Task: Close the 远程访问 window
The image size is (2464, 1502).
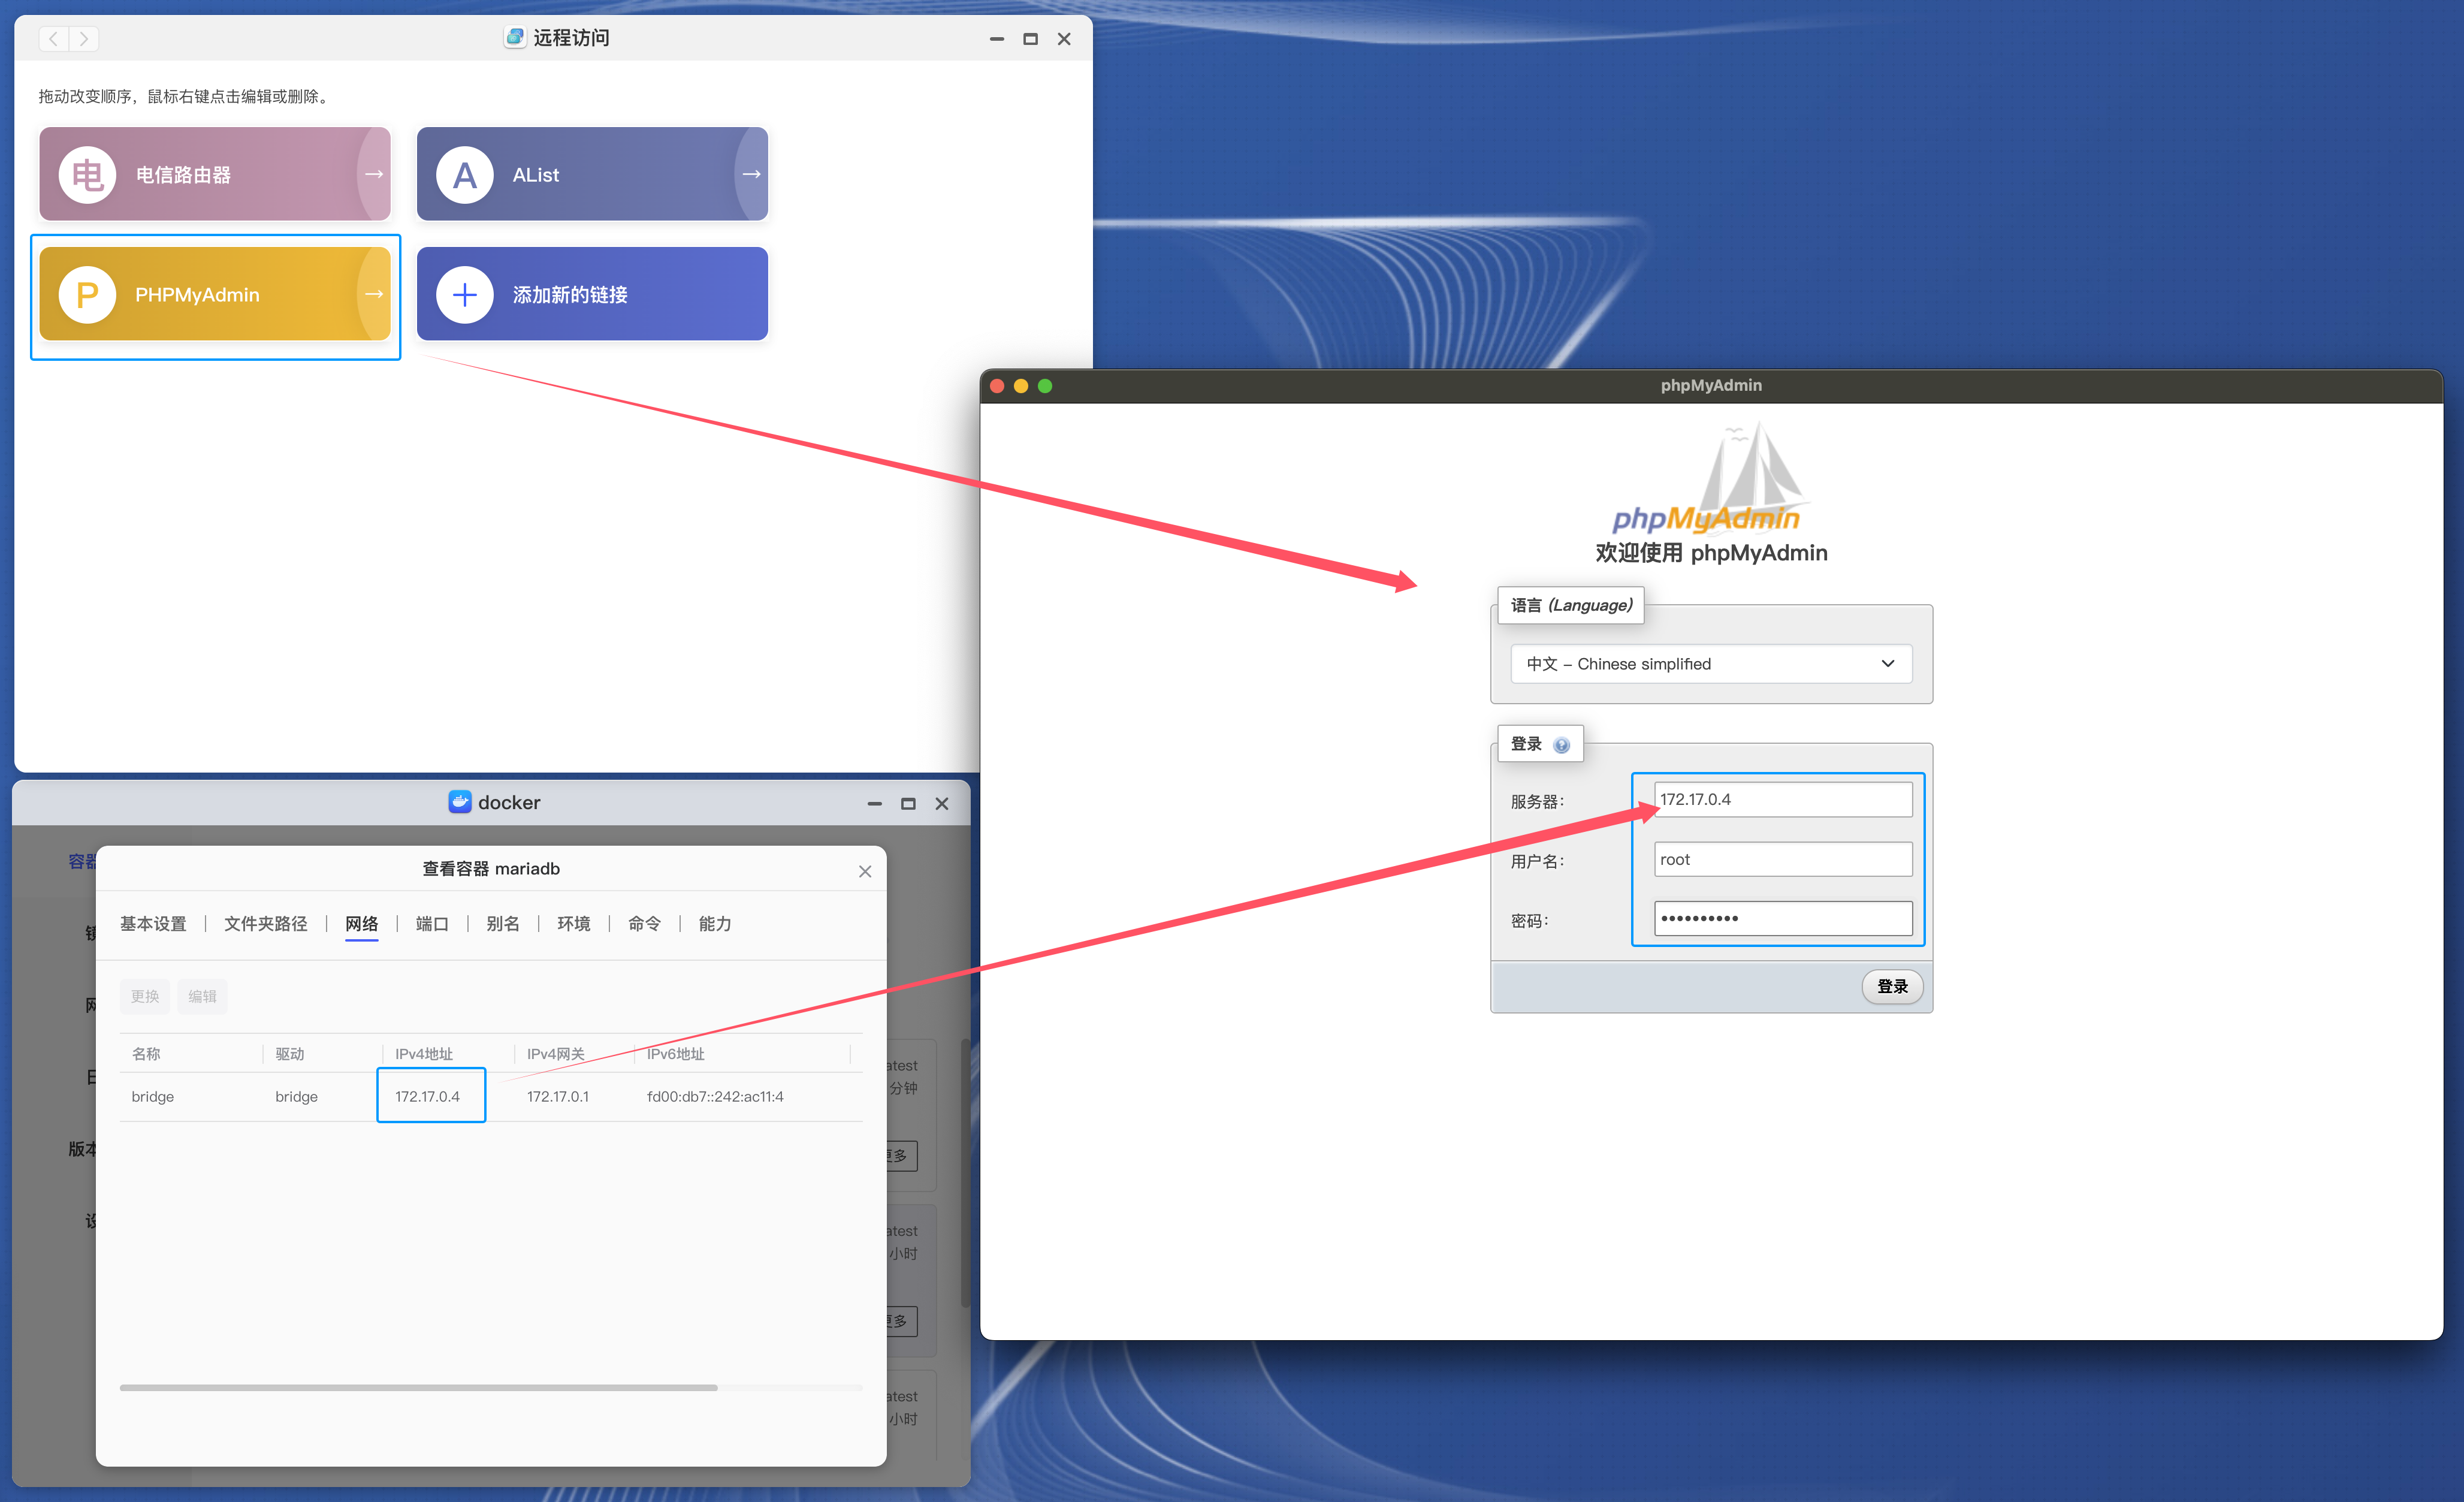Action: pos(1064,39)
